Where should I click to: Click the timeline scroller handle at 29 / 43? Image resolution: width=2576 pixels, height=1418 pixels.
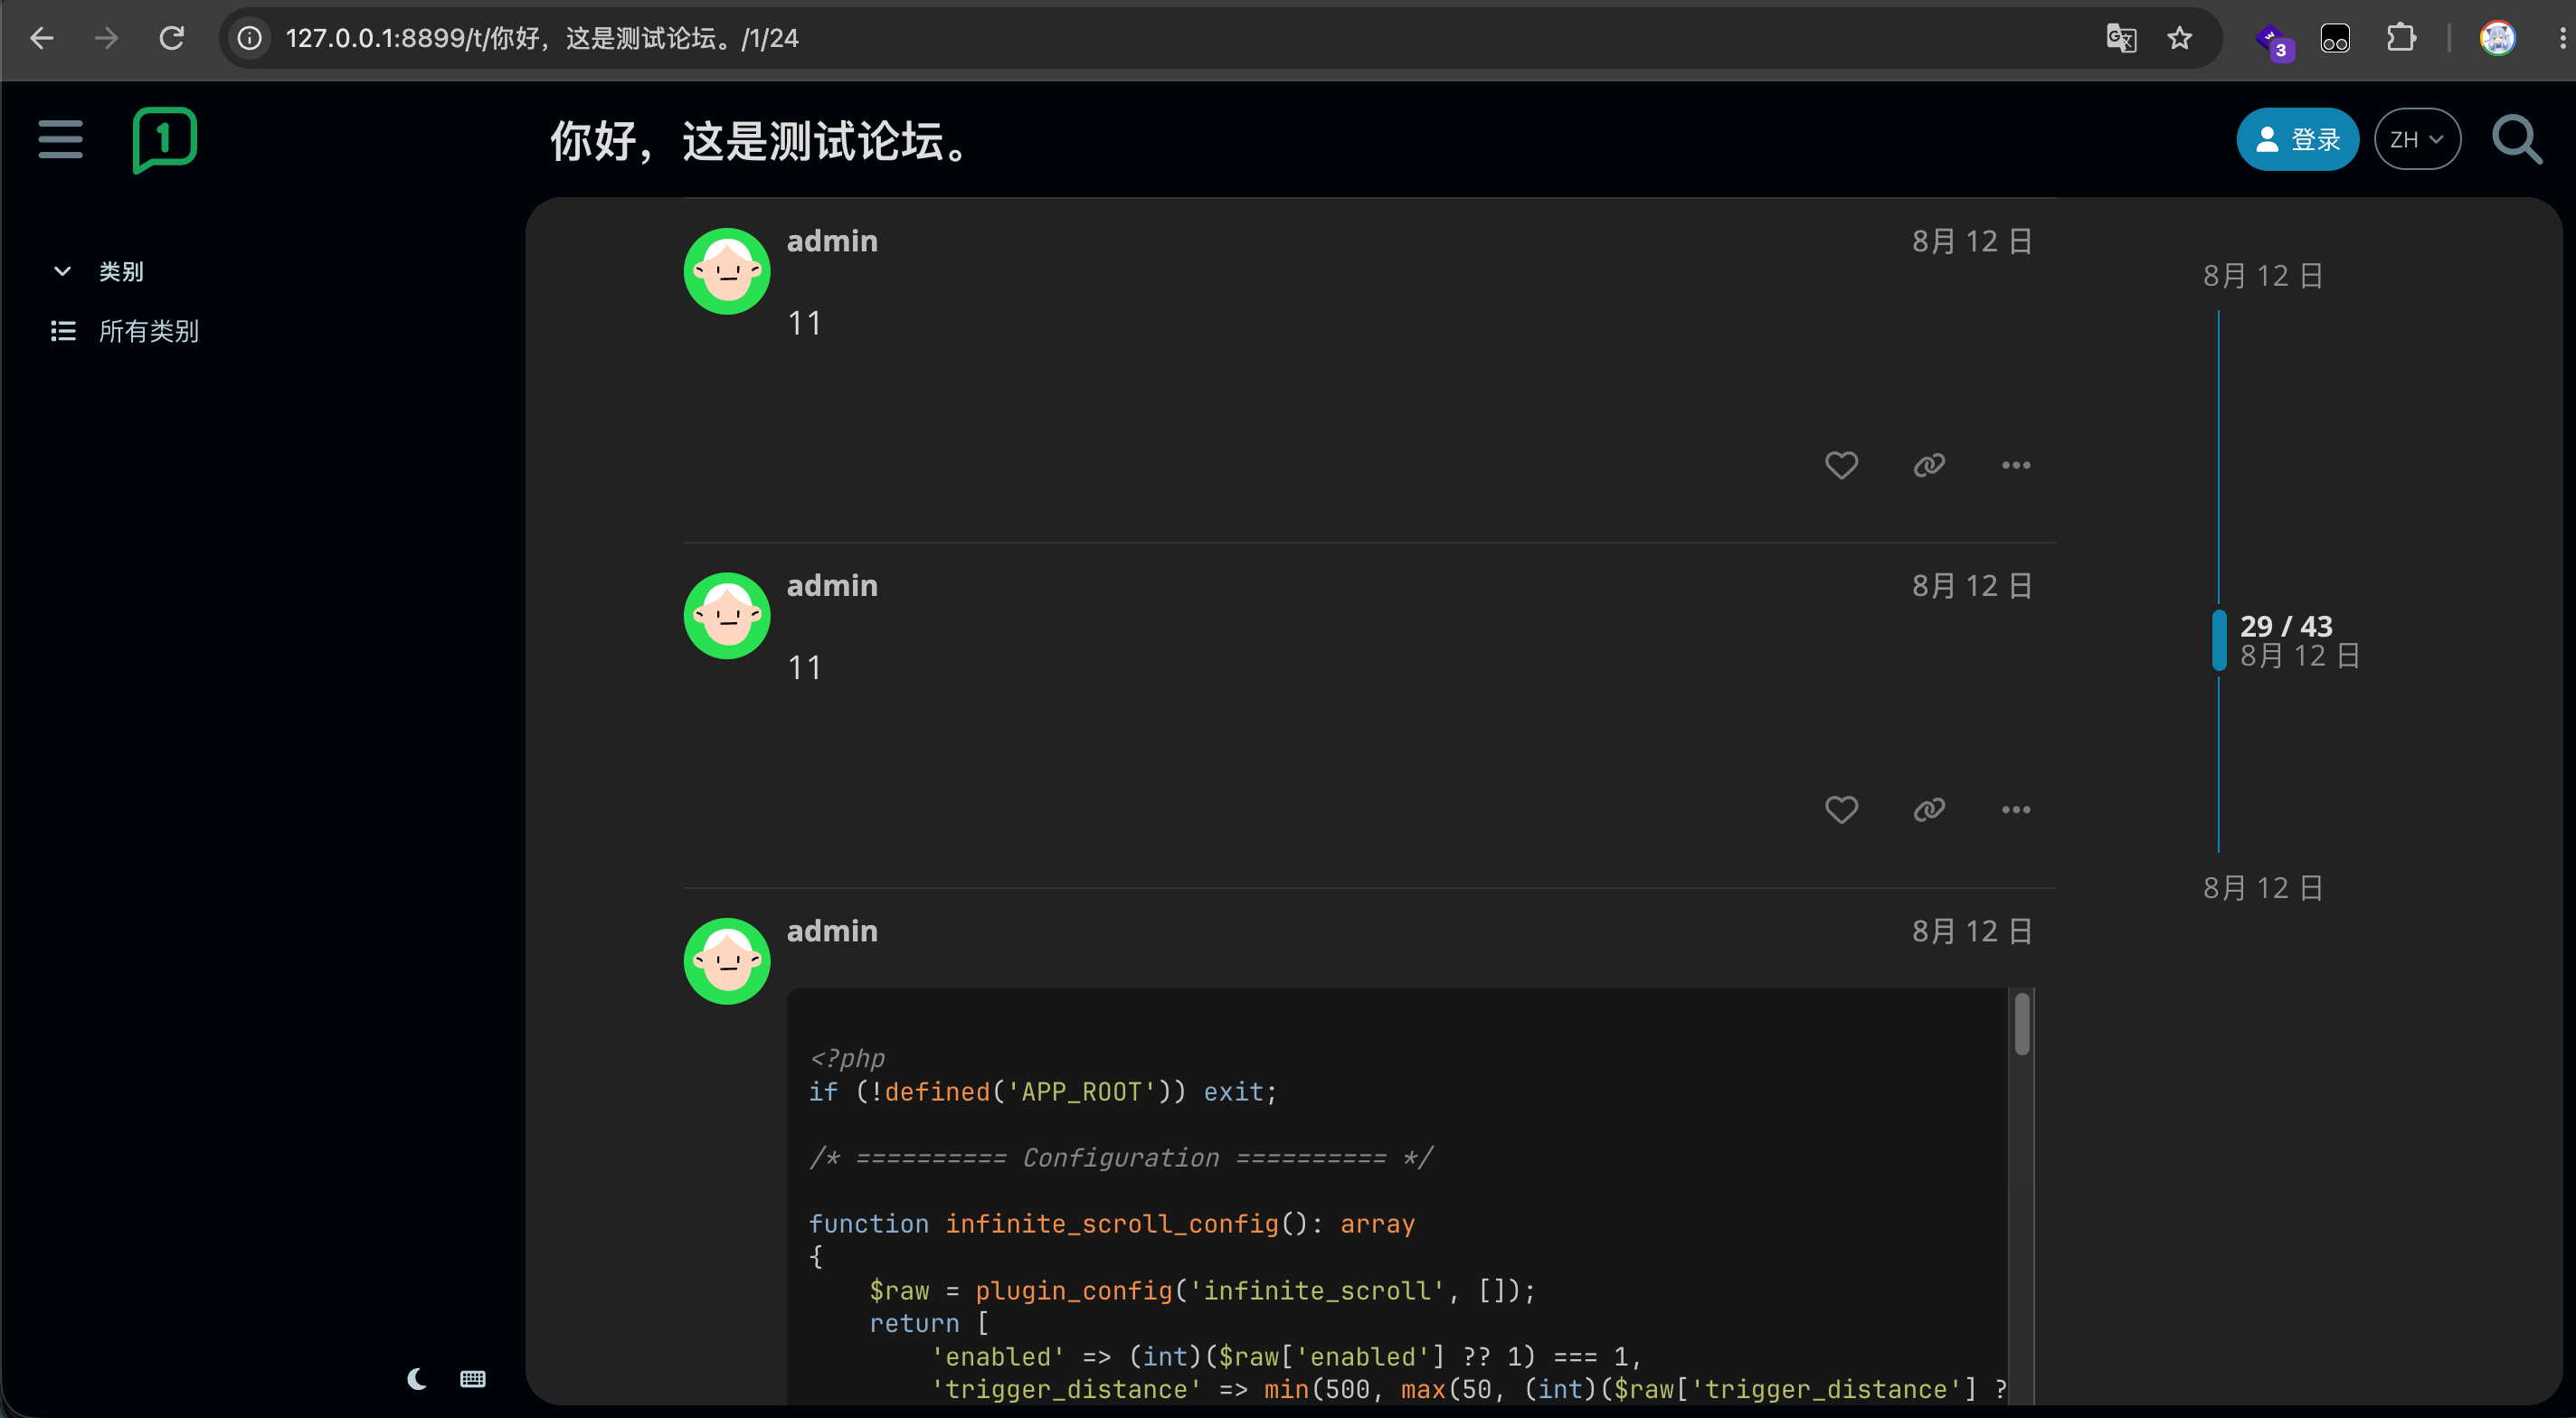pyautogui.click(x=2219, y=640)
